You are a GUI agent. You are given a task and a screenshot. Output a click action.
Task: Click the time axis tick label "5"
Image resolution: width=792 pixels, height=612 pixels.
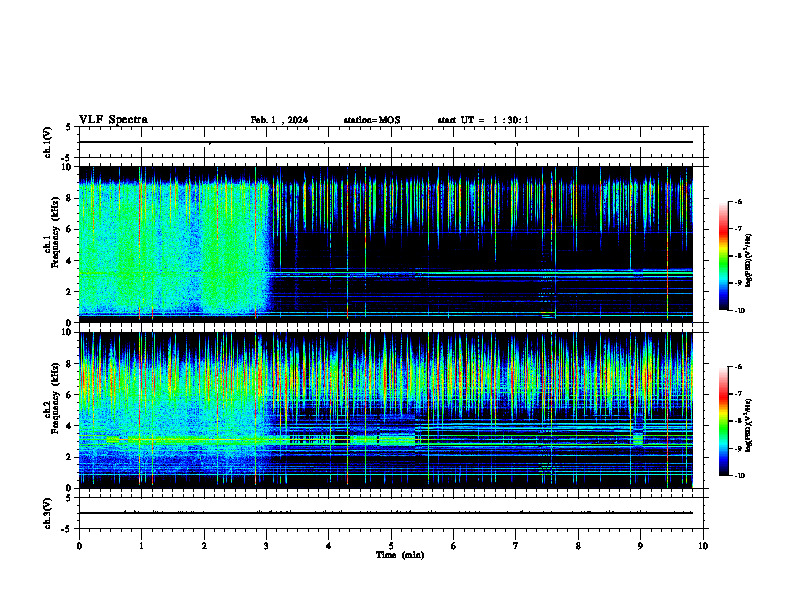[x=391, y=546]
